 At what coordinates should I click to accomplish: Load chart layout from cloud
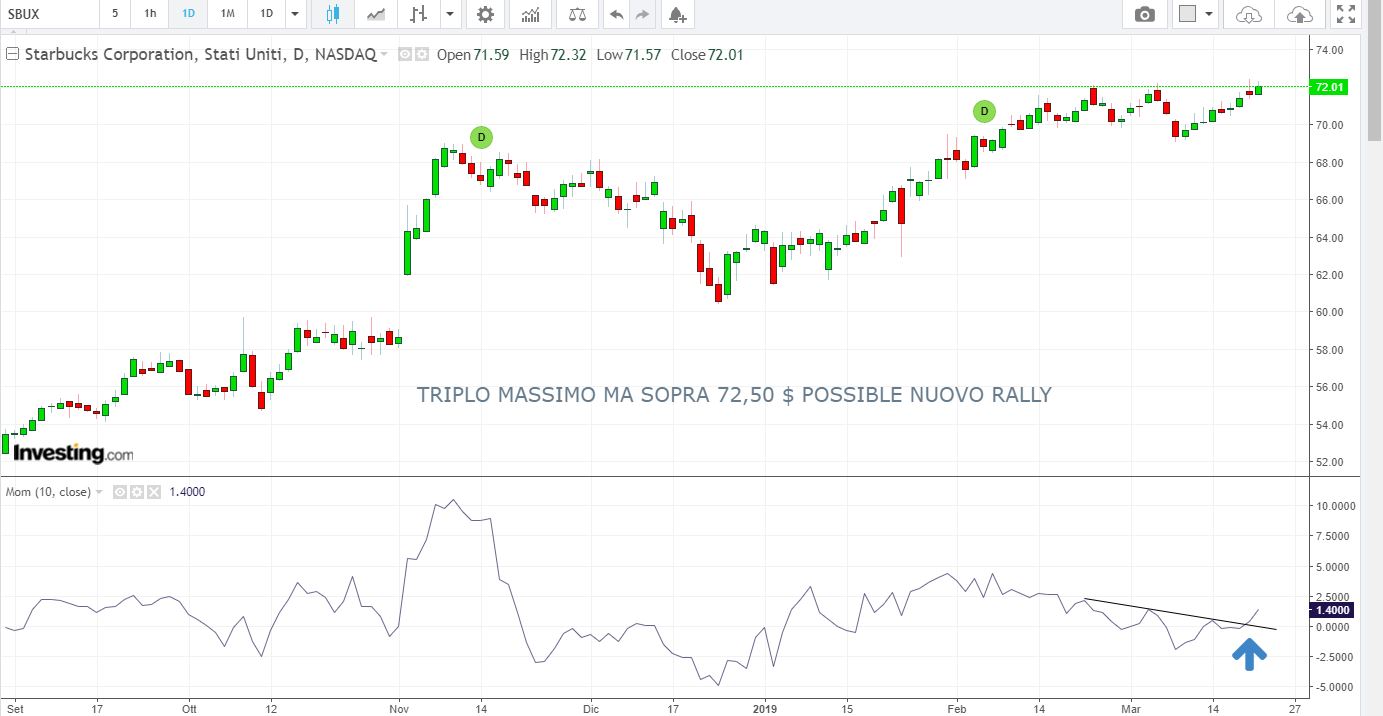pos(1249,14)
